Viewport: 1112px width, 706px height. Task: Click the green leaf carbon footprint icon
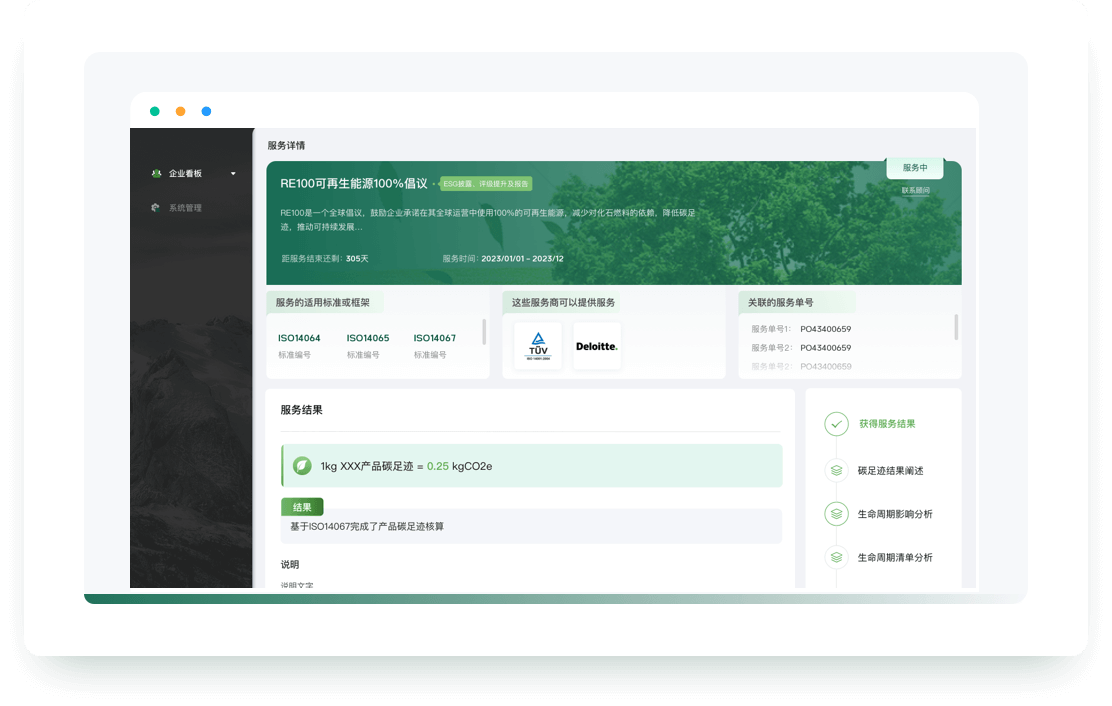pyautogui.click(x=302, y=466)
